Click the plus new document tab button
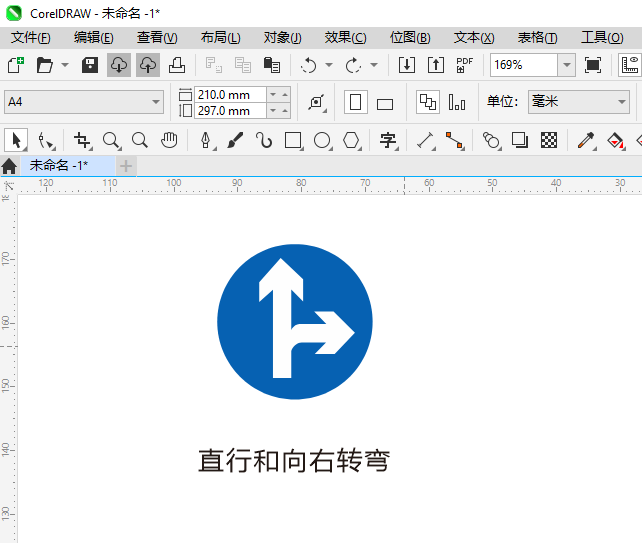 (x=126, y=166)
